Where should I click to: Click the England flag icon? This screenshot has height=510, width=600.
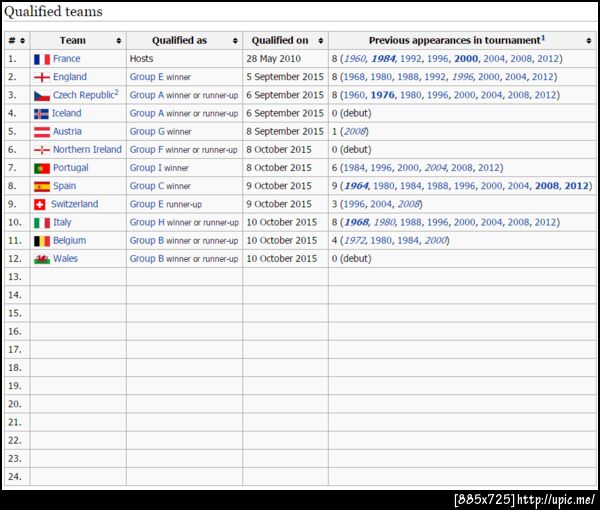click(x=42, y=77)
